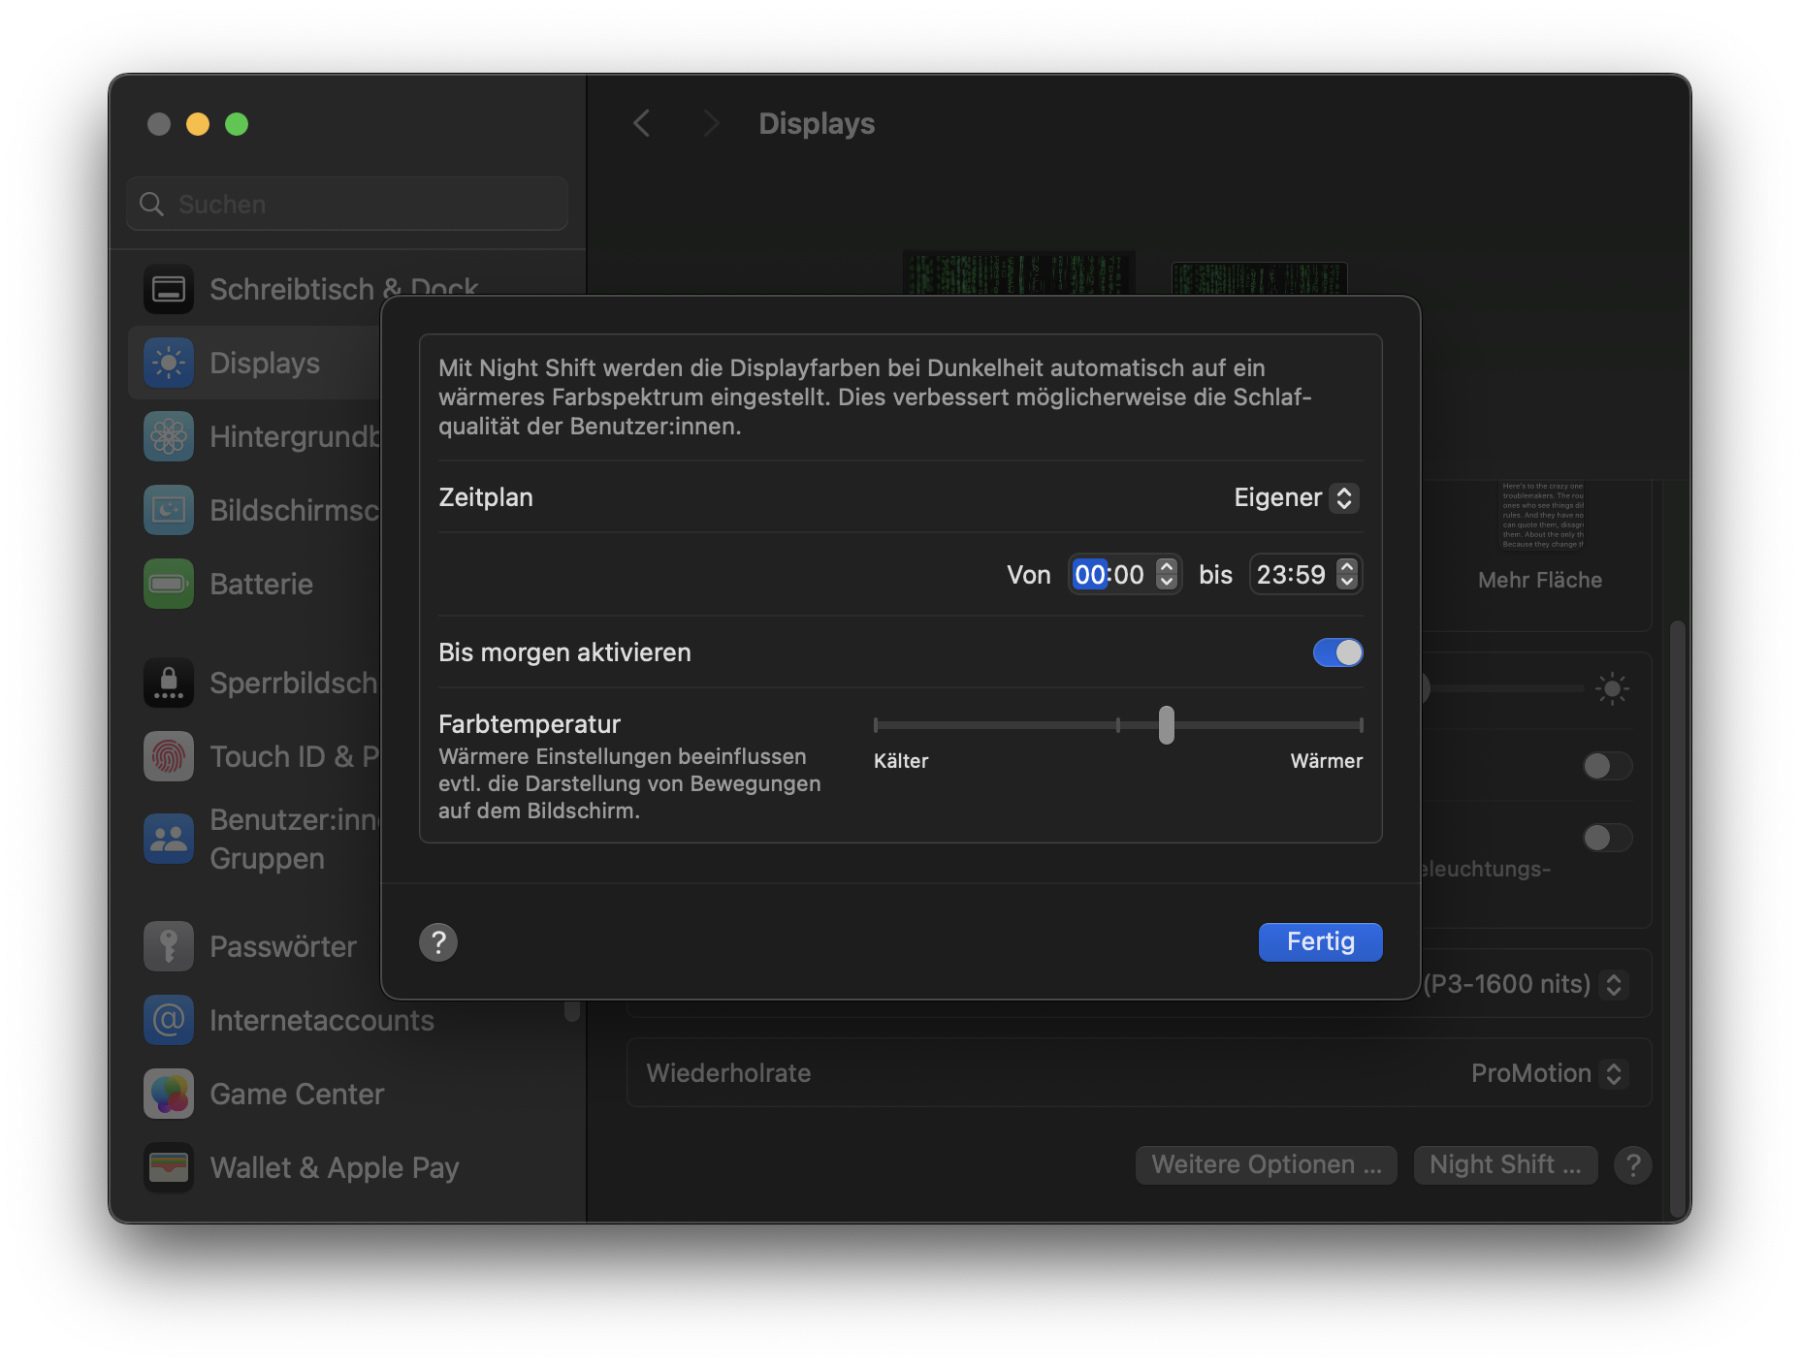Click the Passwörter key icon
Image resolution: width=1800 pixels, height=1367 pixels.
coord(168,946)
